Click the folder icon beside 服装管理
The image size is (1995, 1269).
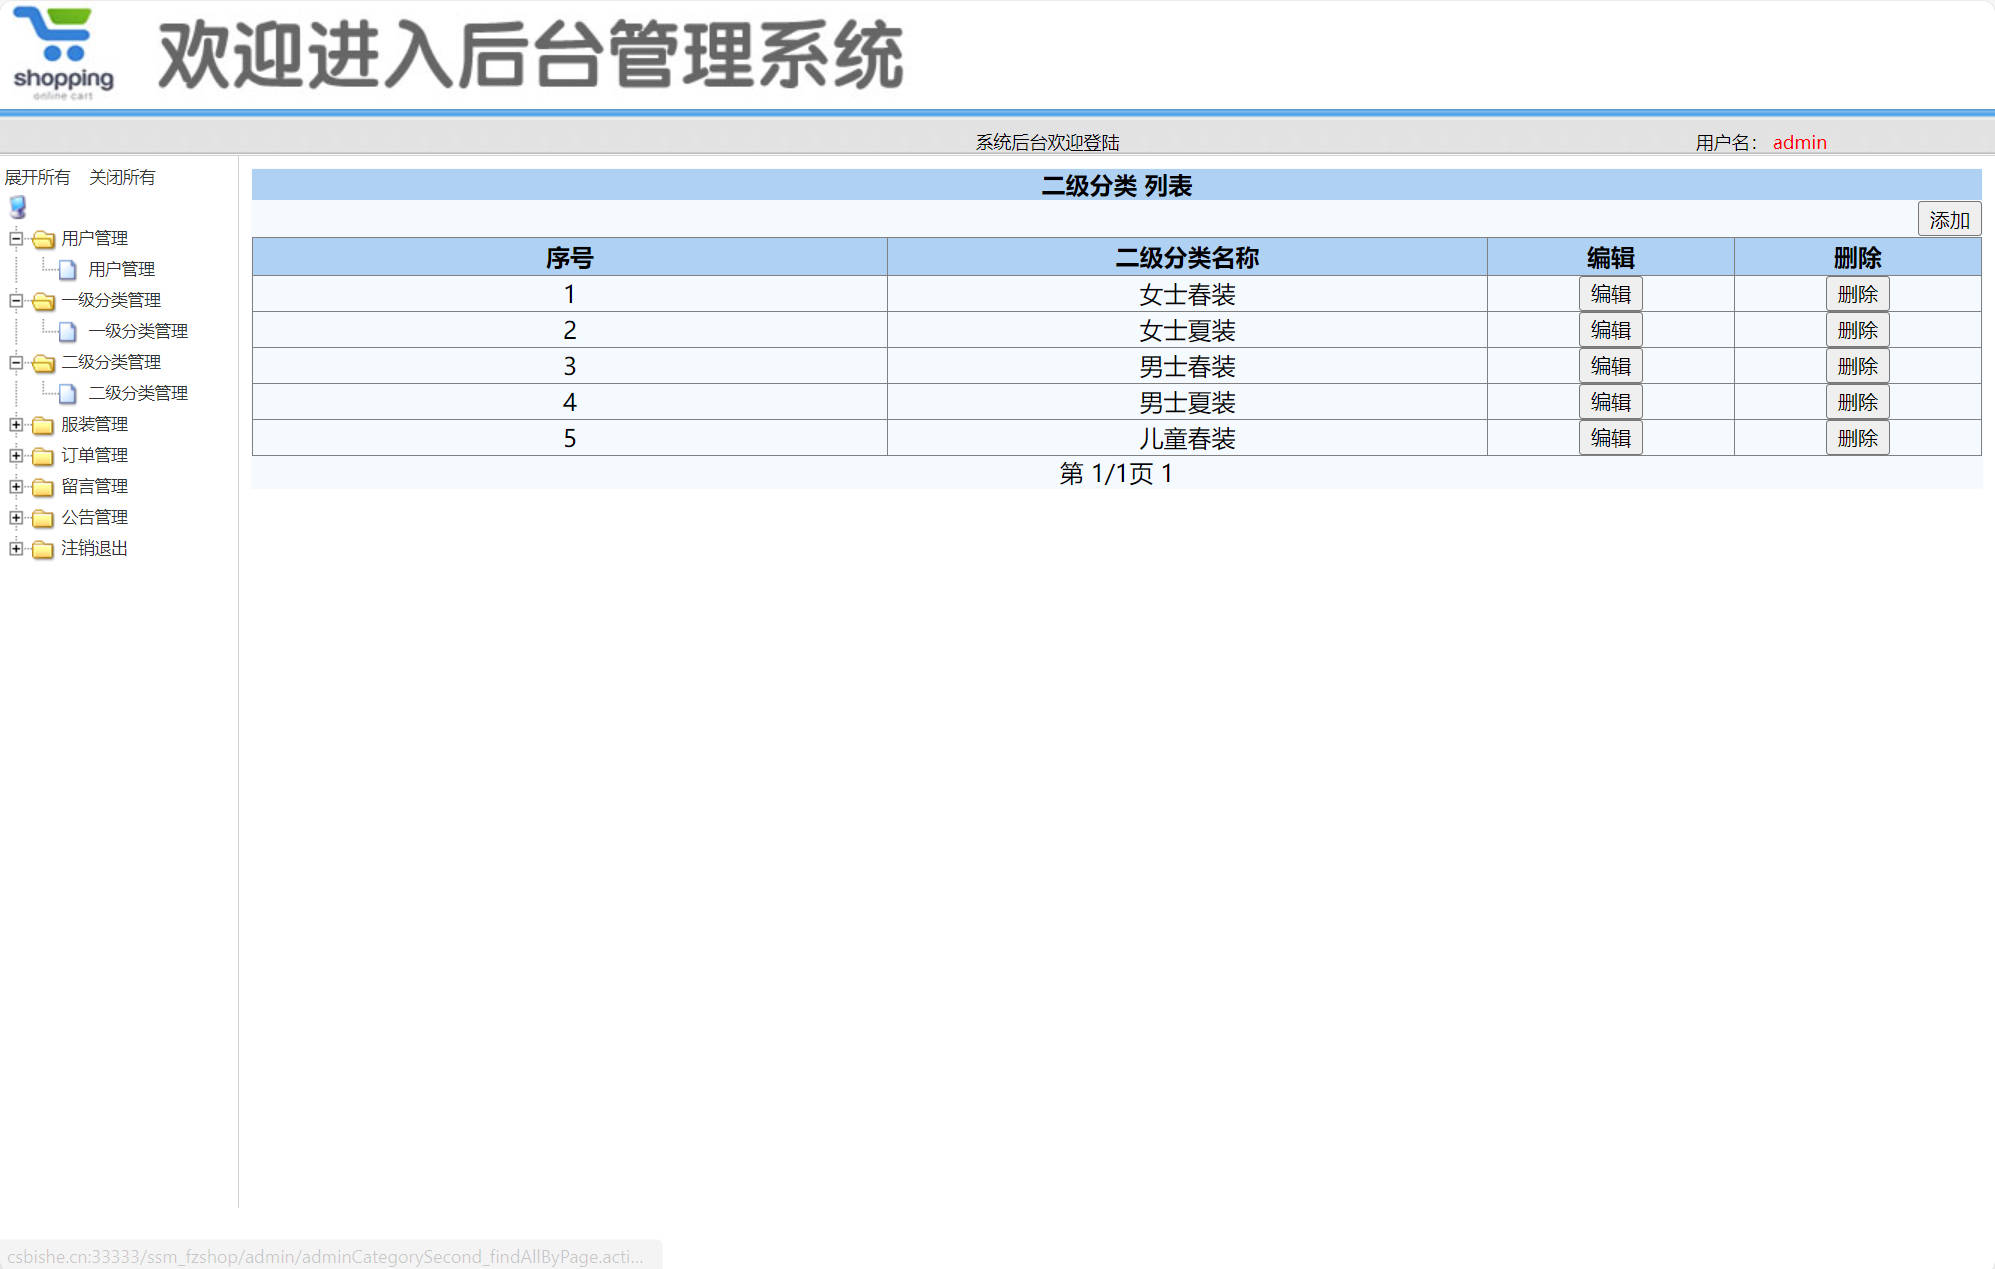tap(41, 424)
